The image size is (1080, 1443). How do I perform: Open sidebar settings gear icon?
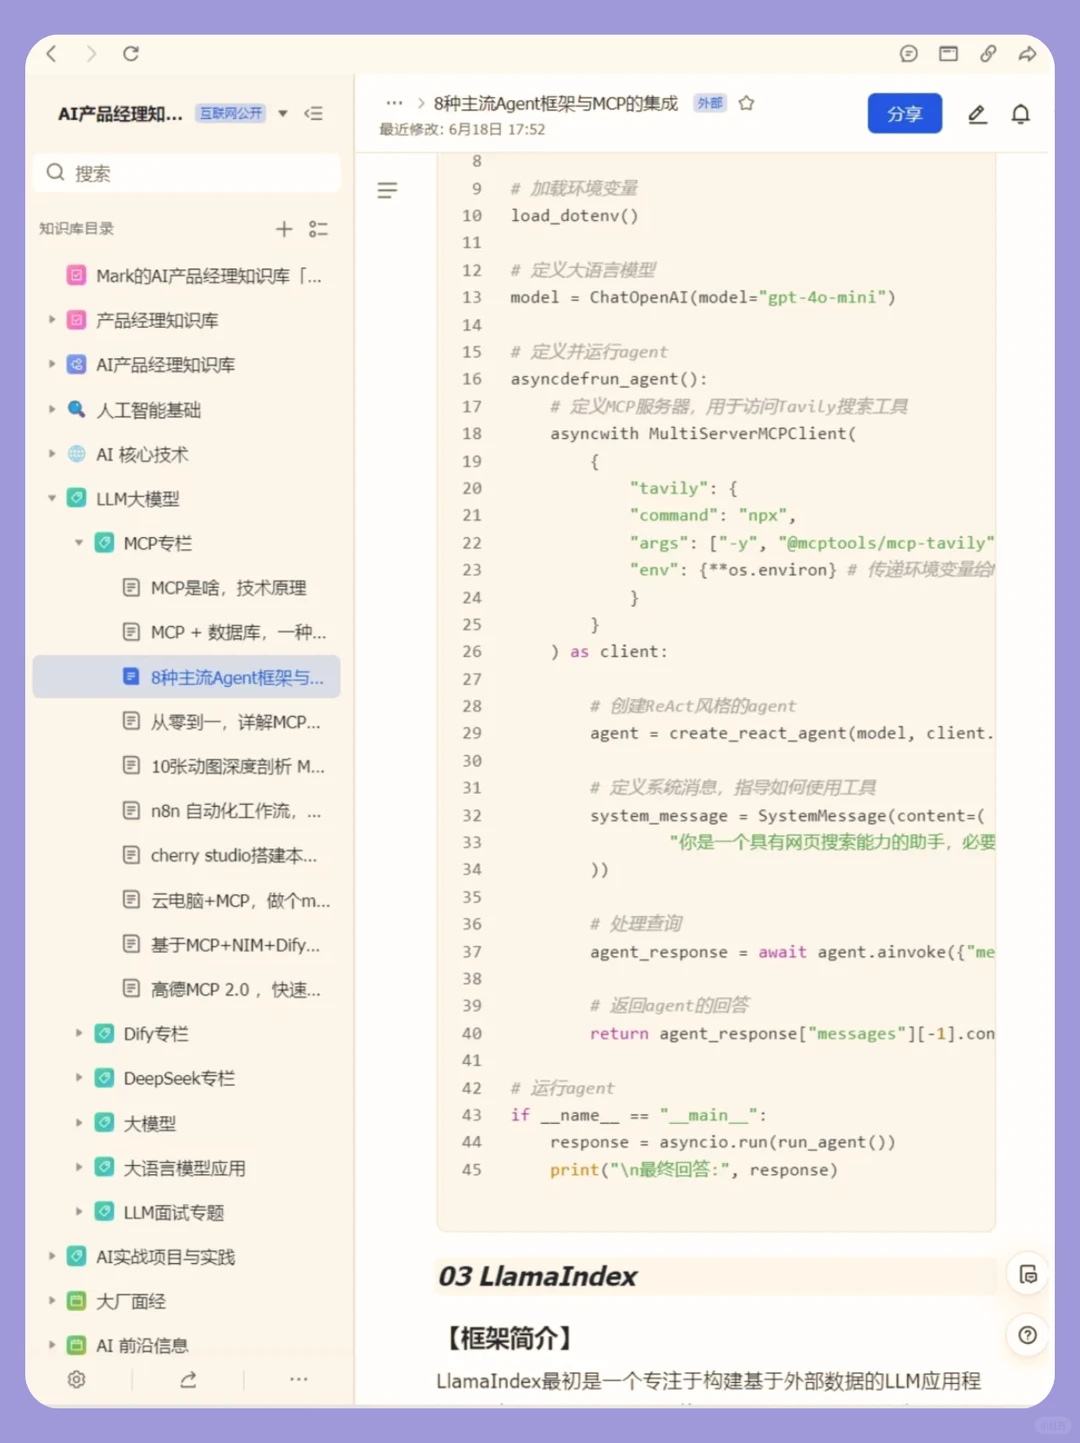tap(77, 1379)
